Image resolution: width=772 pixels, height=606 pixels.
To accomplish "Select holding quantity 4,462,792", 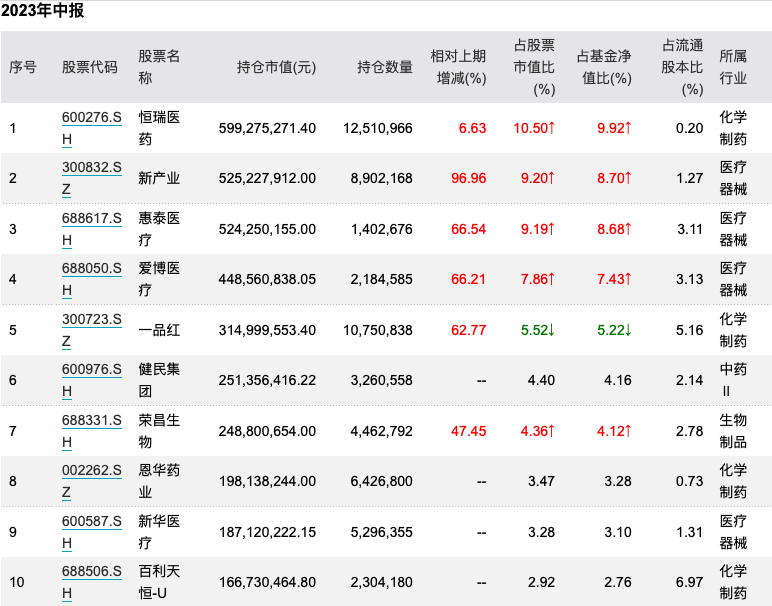I will pos(382,431).
